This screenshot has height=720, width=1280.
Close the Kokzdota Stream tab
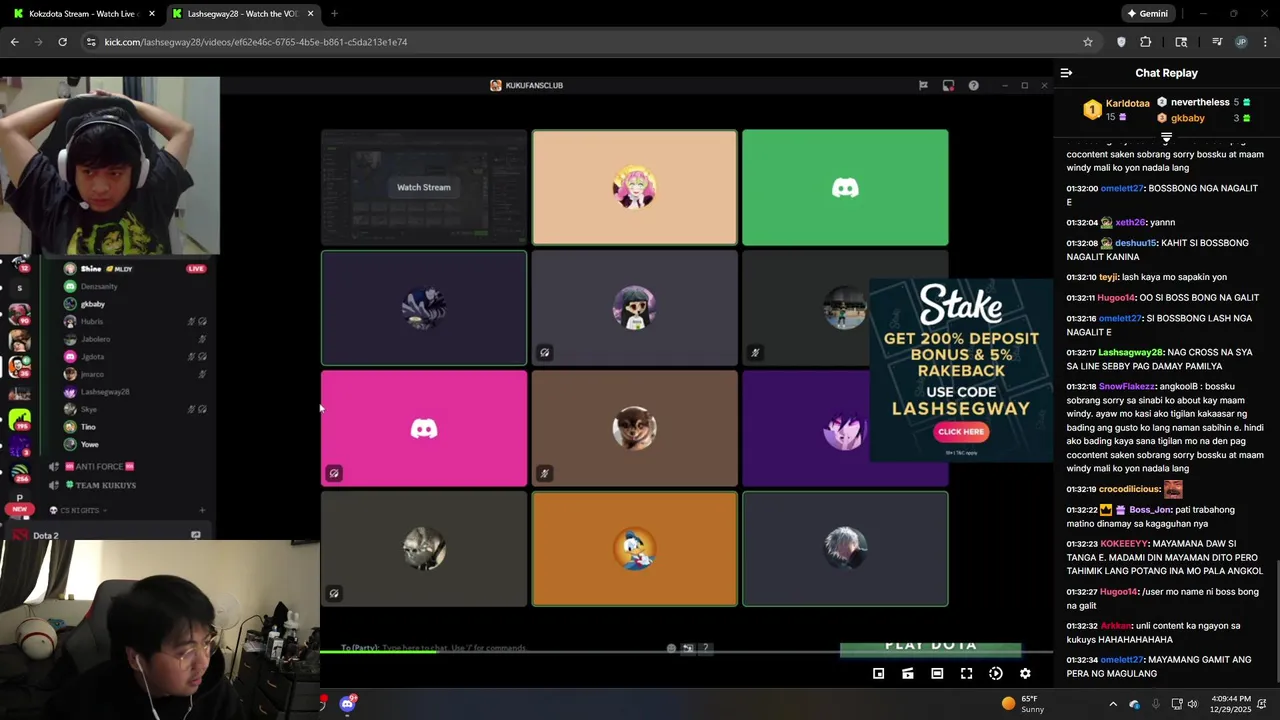(152, 14)
